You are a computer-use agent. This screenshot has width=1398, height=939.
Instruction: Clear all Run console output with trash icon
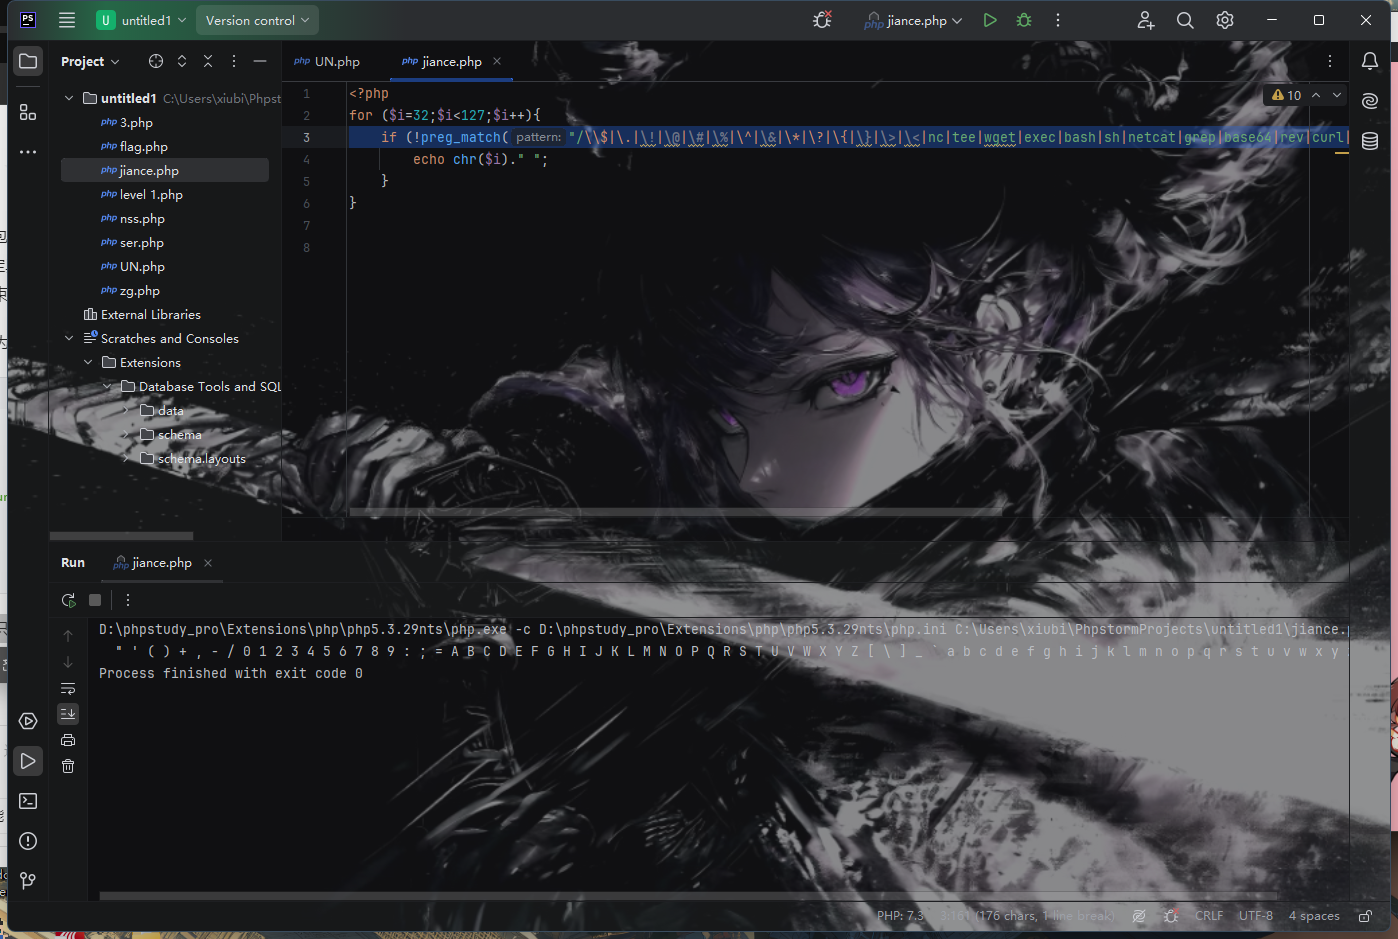pos(68,766)
